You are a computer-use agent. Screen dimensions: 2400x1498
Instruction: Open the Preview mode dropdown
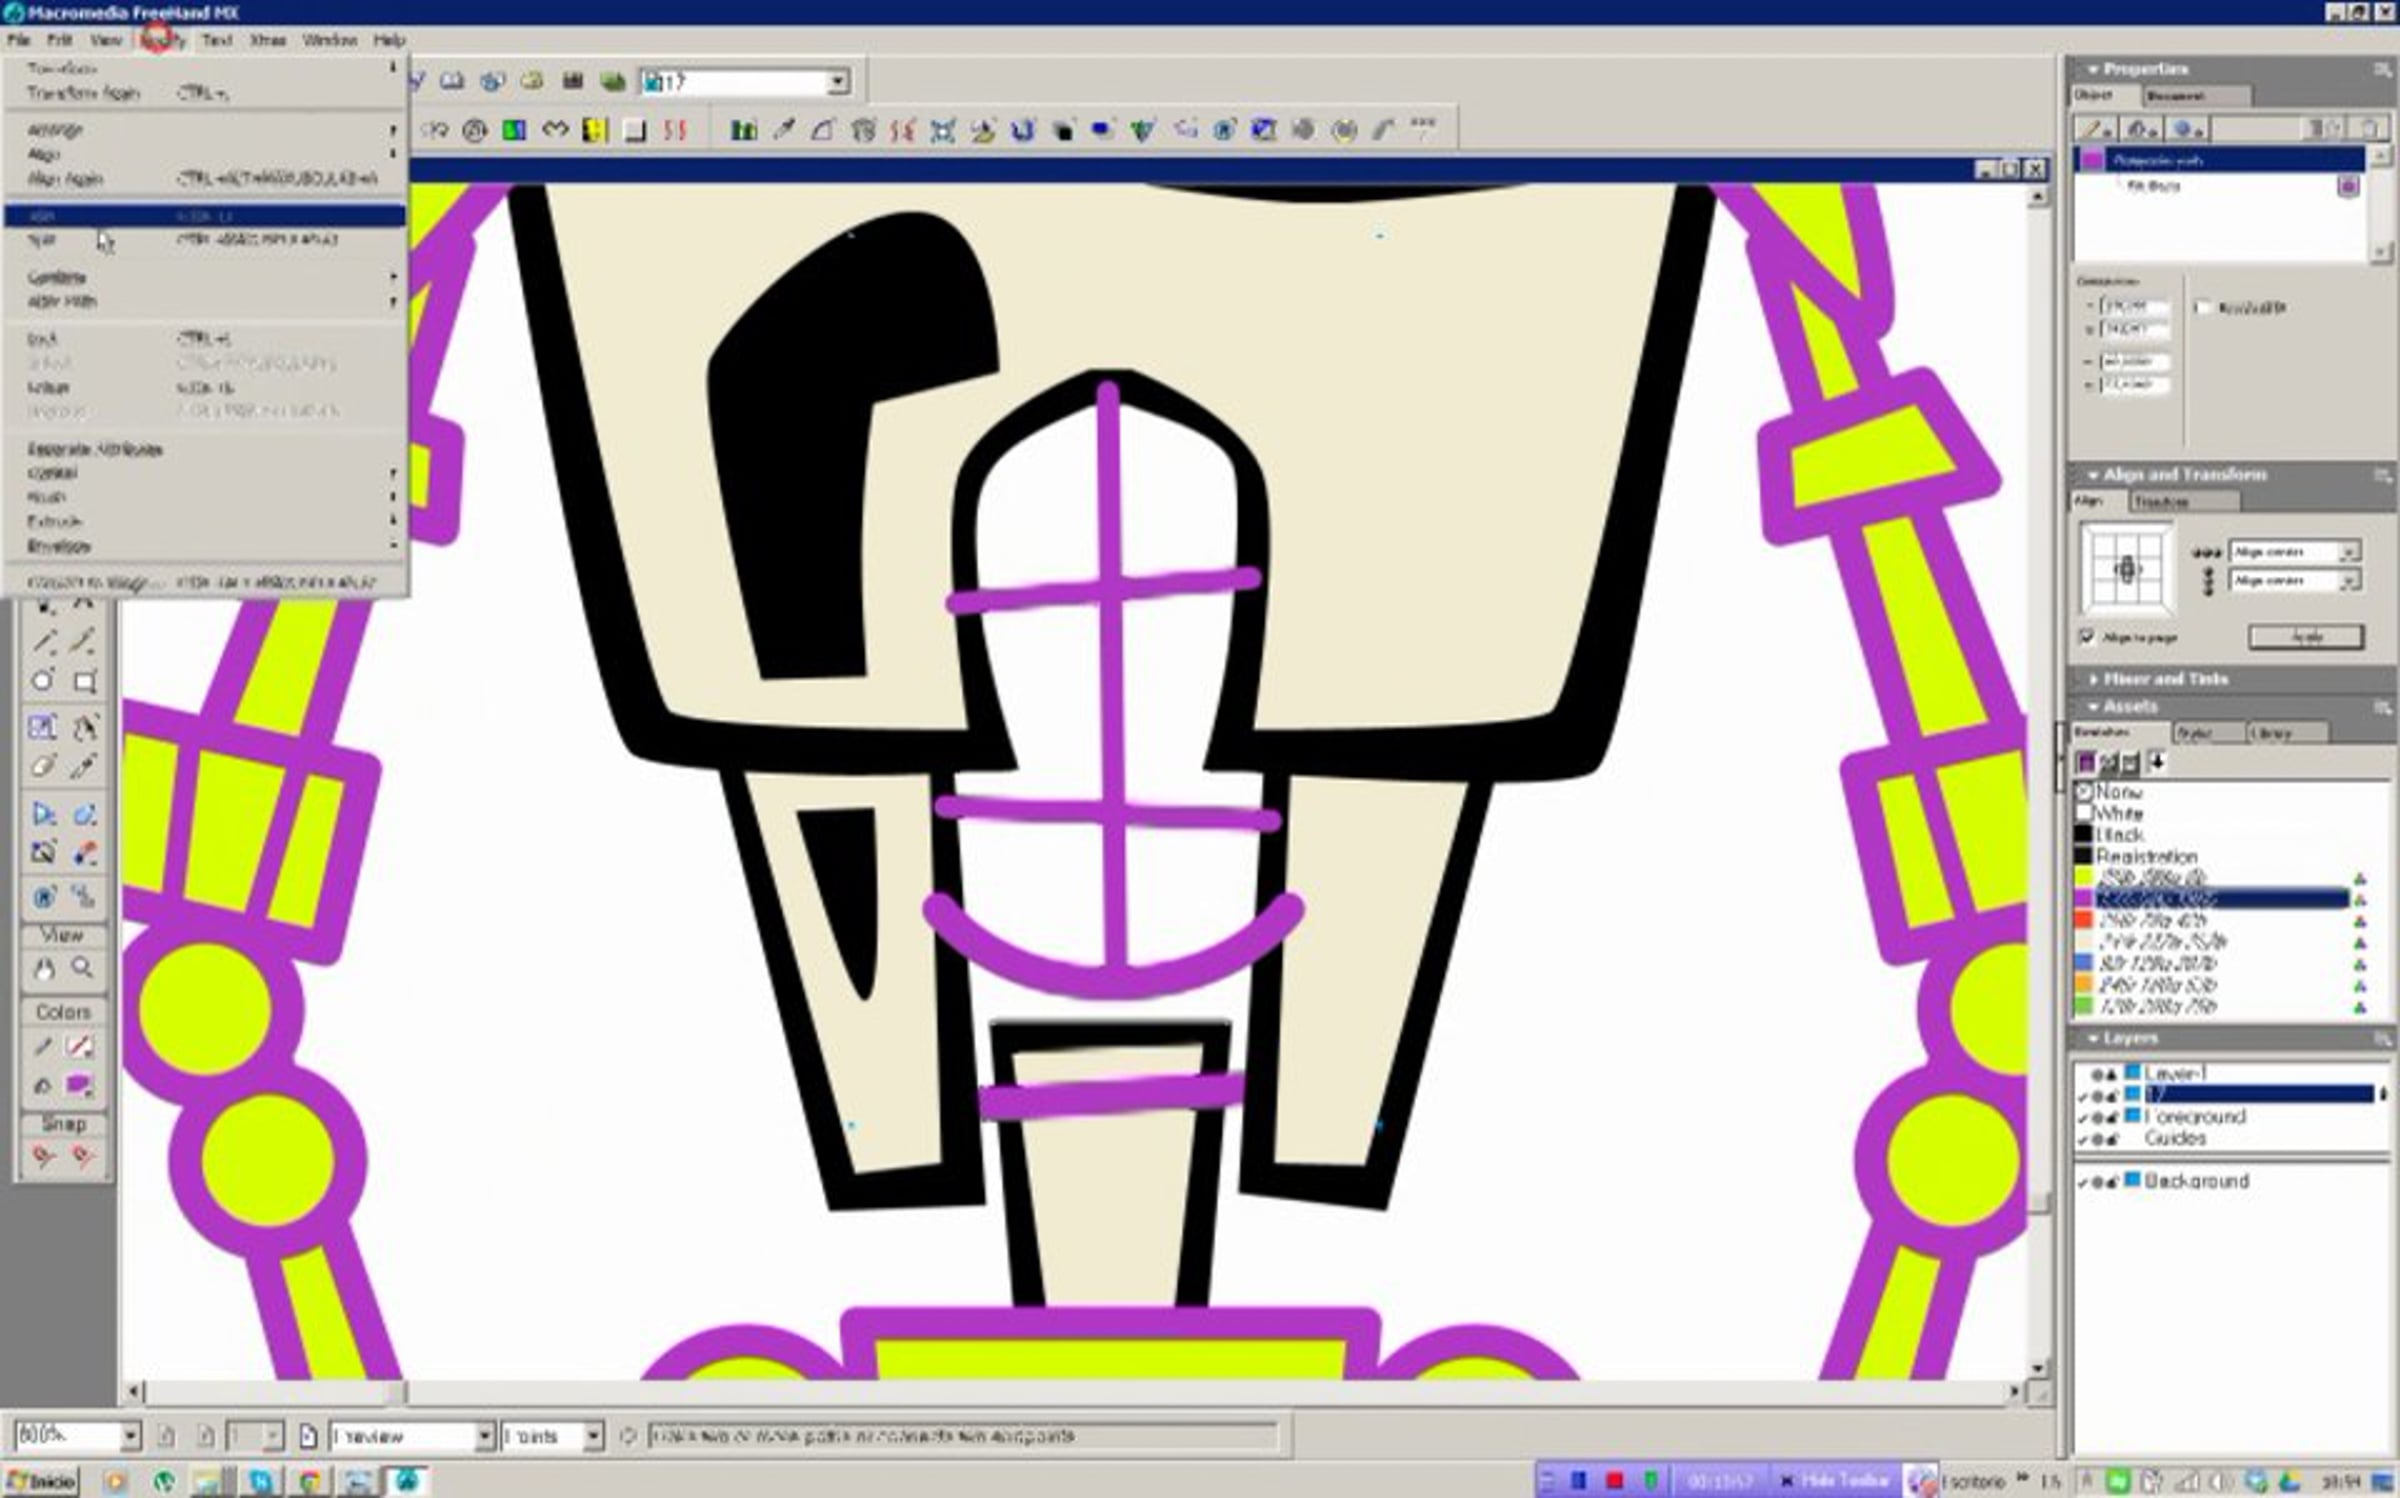click(x=484, y=1436)
